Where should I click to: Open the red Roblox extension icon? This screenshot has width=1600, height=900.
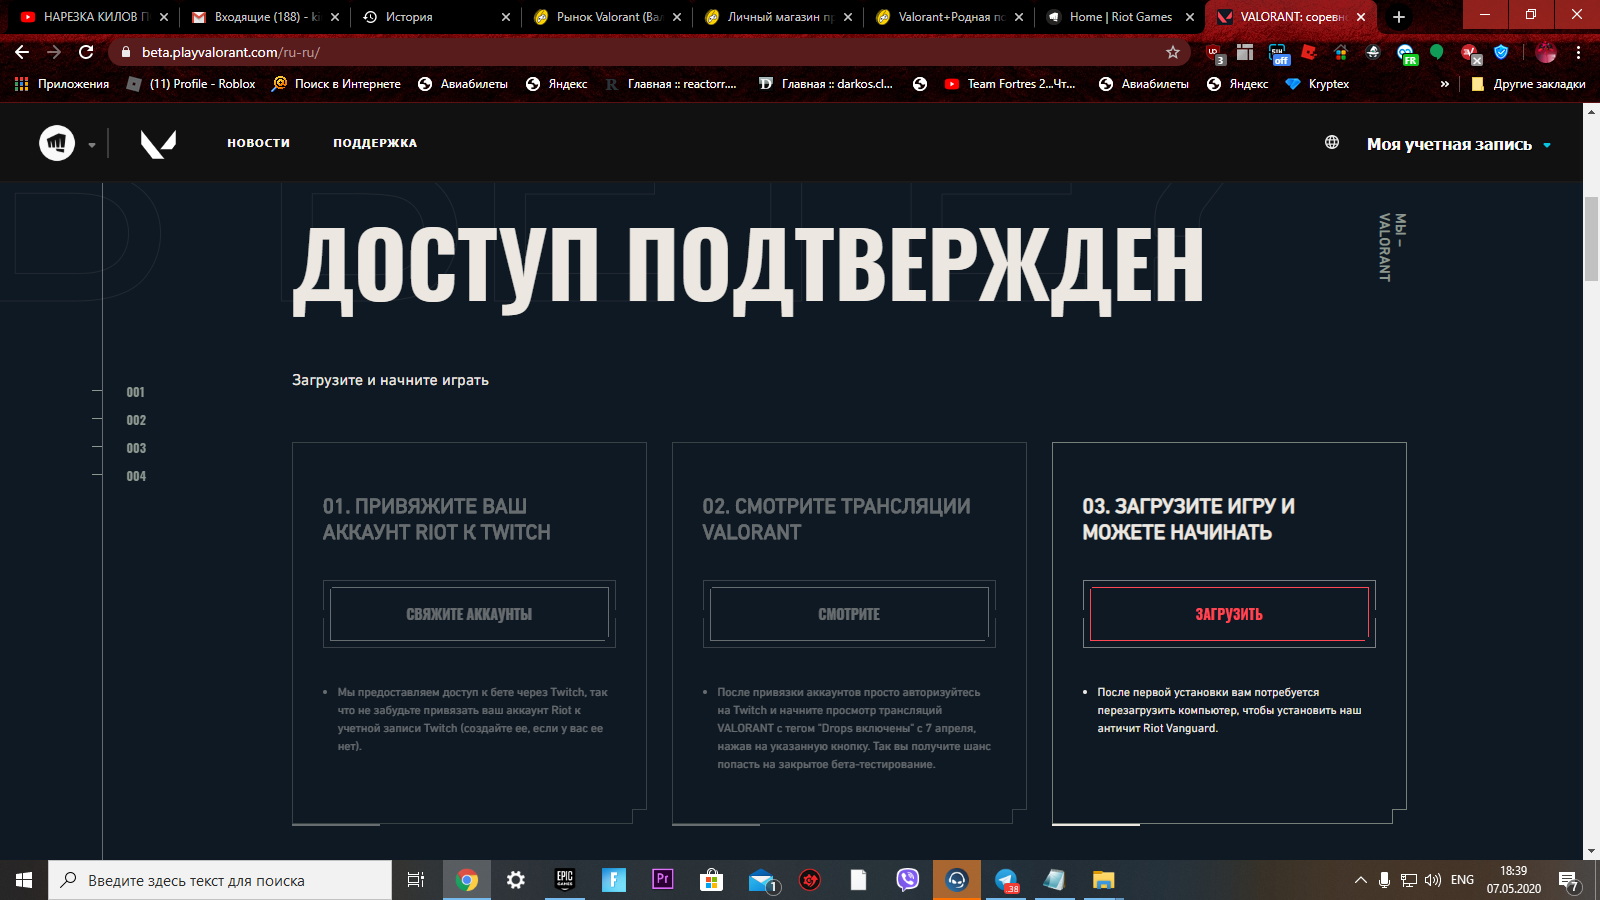[x=1308, y=52]
